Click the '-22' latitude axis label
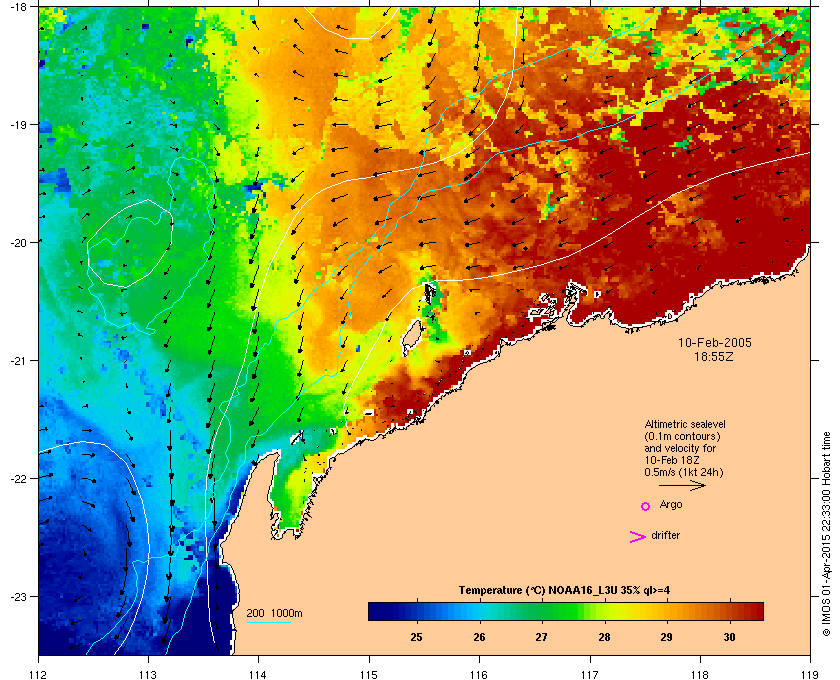Image resolution: width=840 pixels, height=680 pixels. point(19,478)
